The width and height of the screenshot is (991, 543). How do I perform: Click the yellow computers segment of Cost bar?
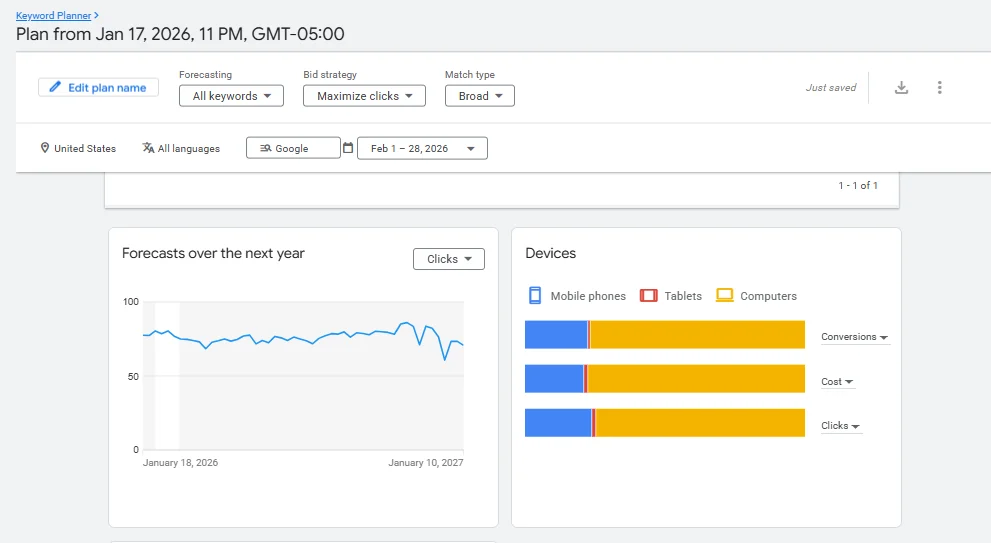(x=696, y=379)
